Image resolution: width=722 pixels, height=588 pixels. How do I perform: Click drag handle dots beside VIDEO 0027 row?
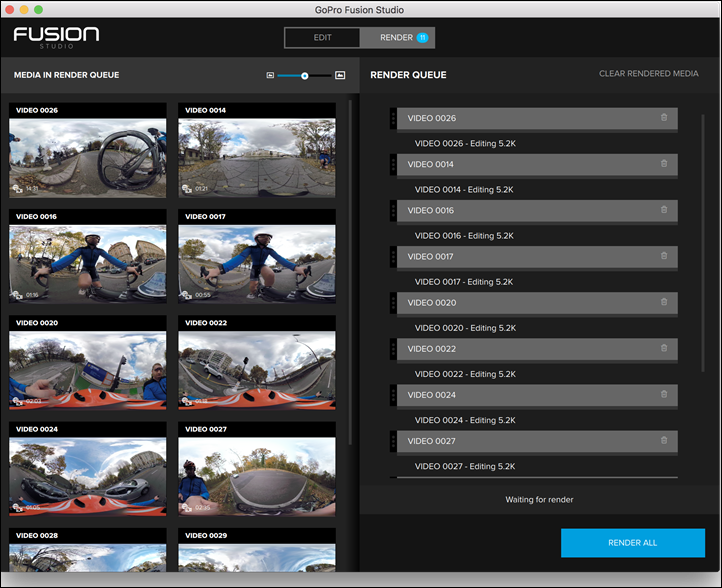pyautogui.click(x=393, y=441)
